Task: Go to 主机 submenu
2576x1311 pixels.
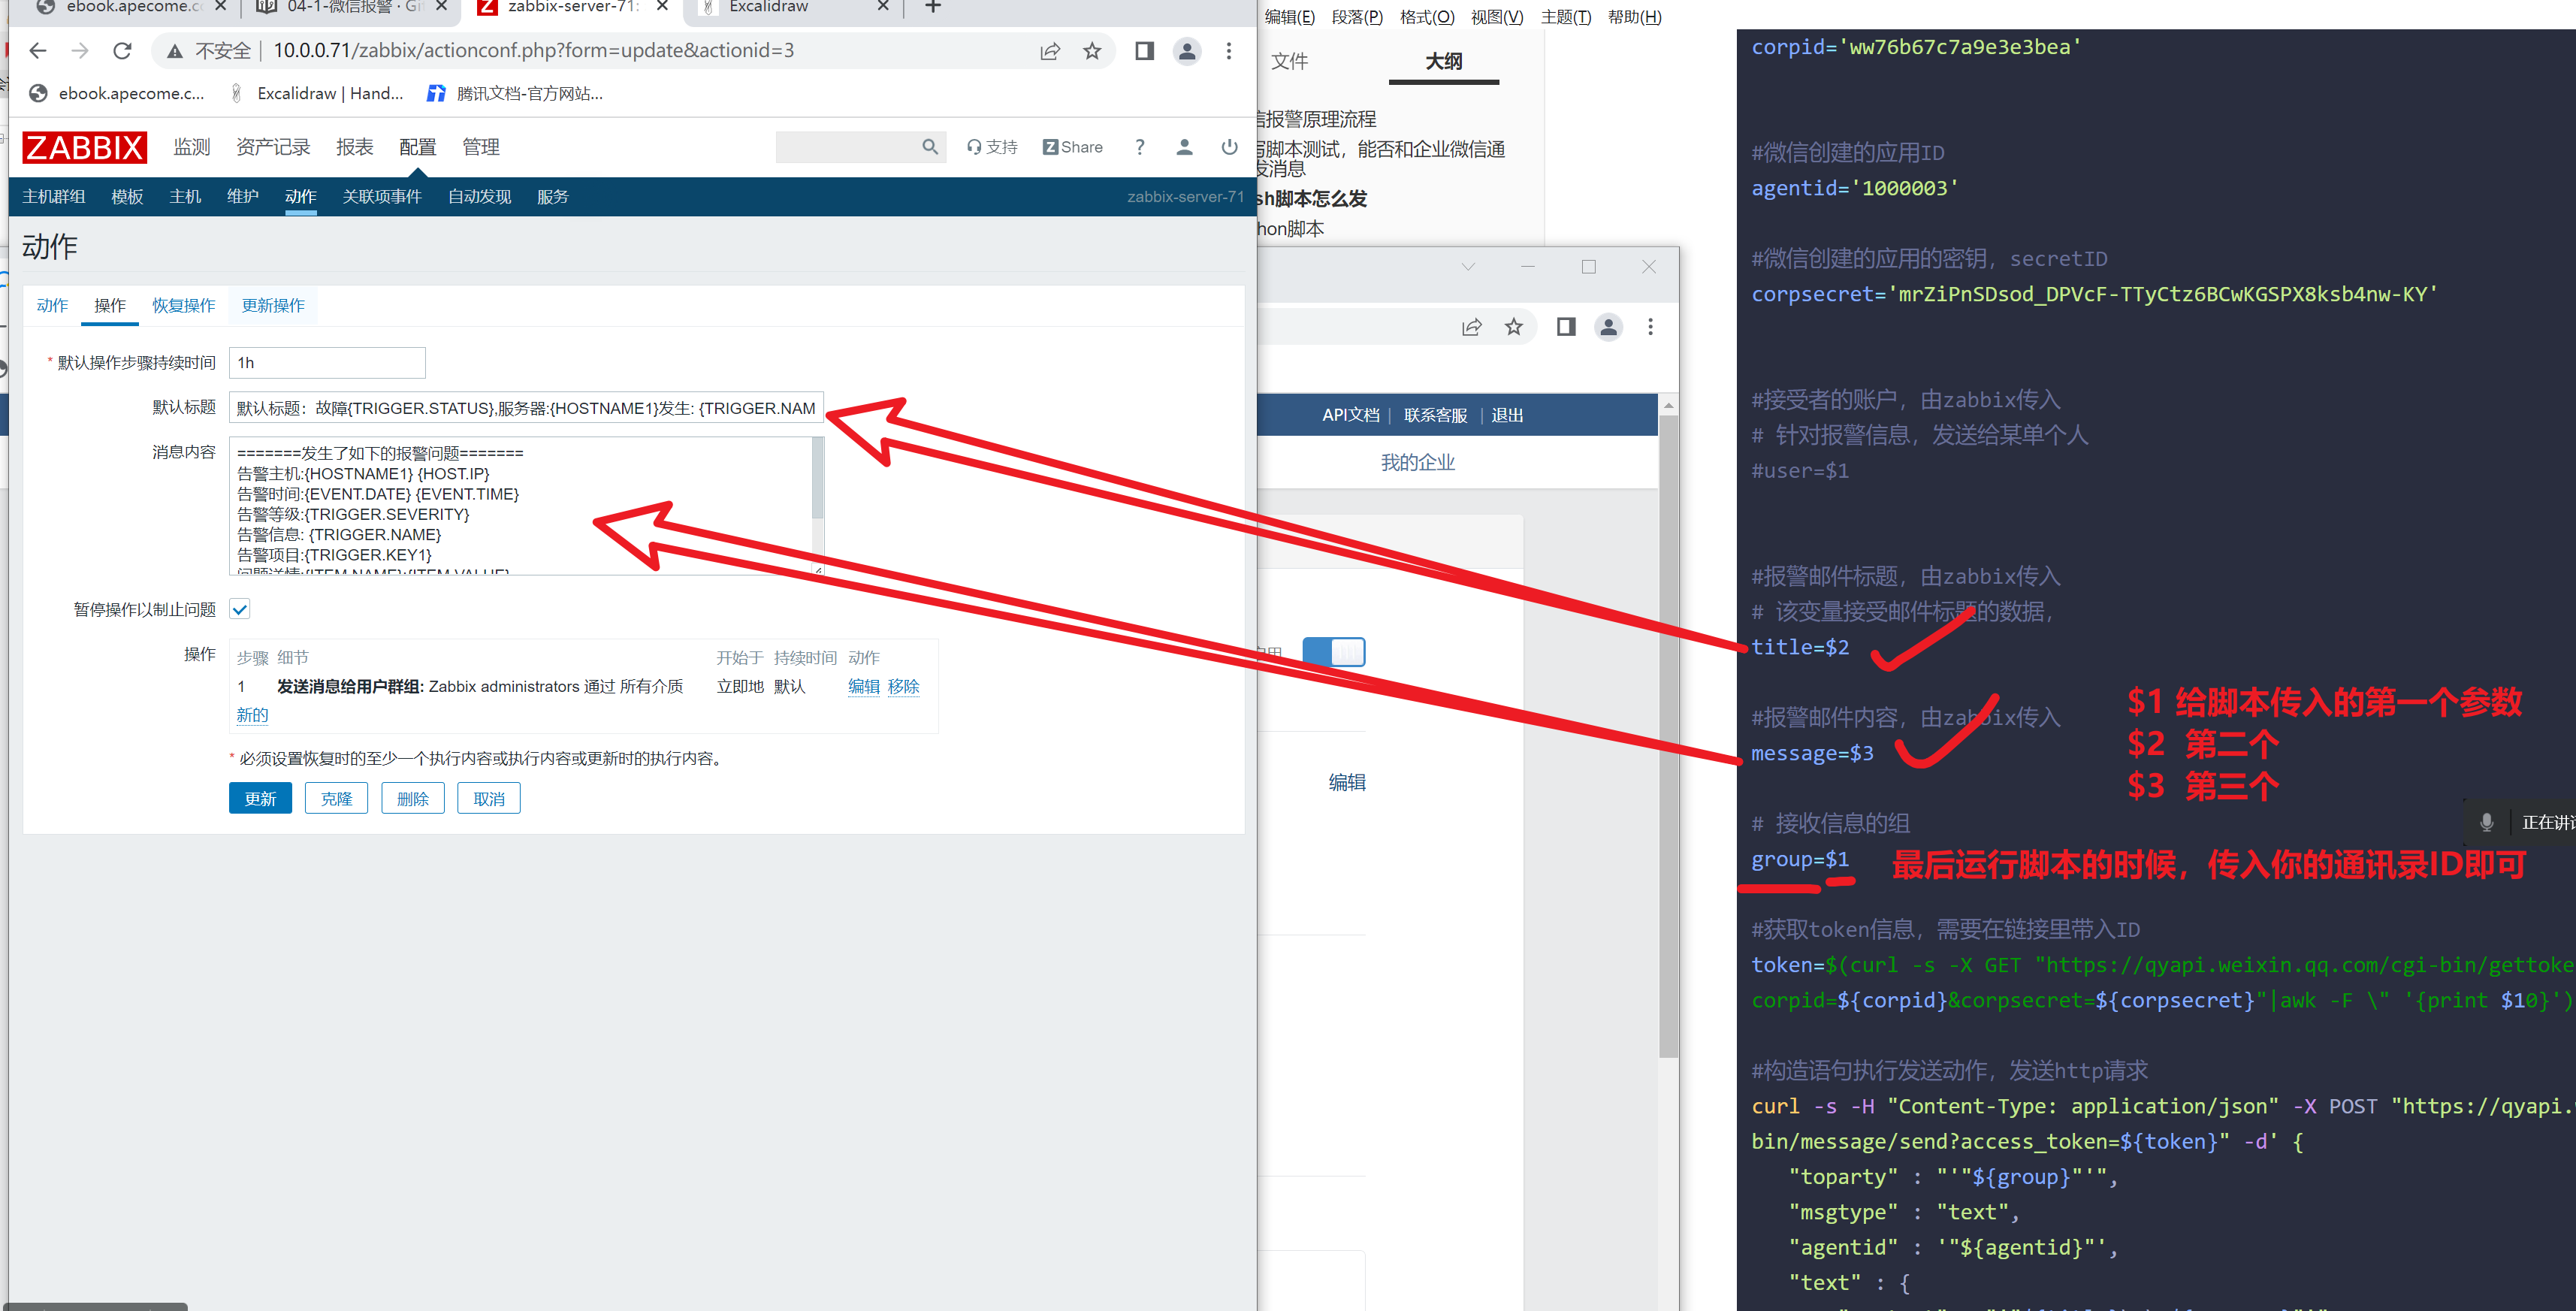Action: pyautogui.click(x=185, y=197)
